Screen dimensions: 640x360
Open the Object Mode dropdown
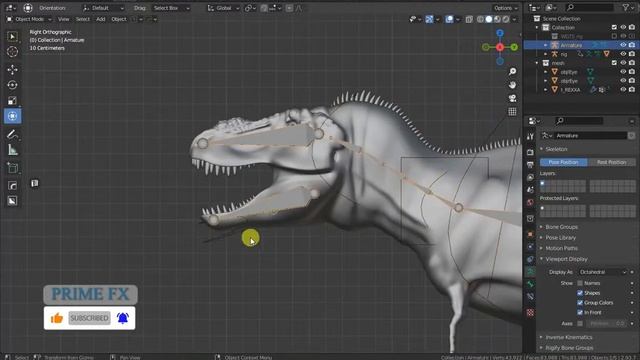coord(29,19)
